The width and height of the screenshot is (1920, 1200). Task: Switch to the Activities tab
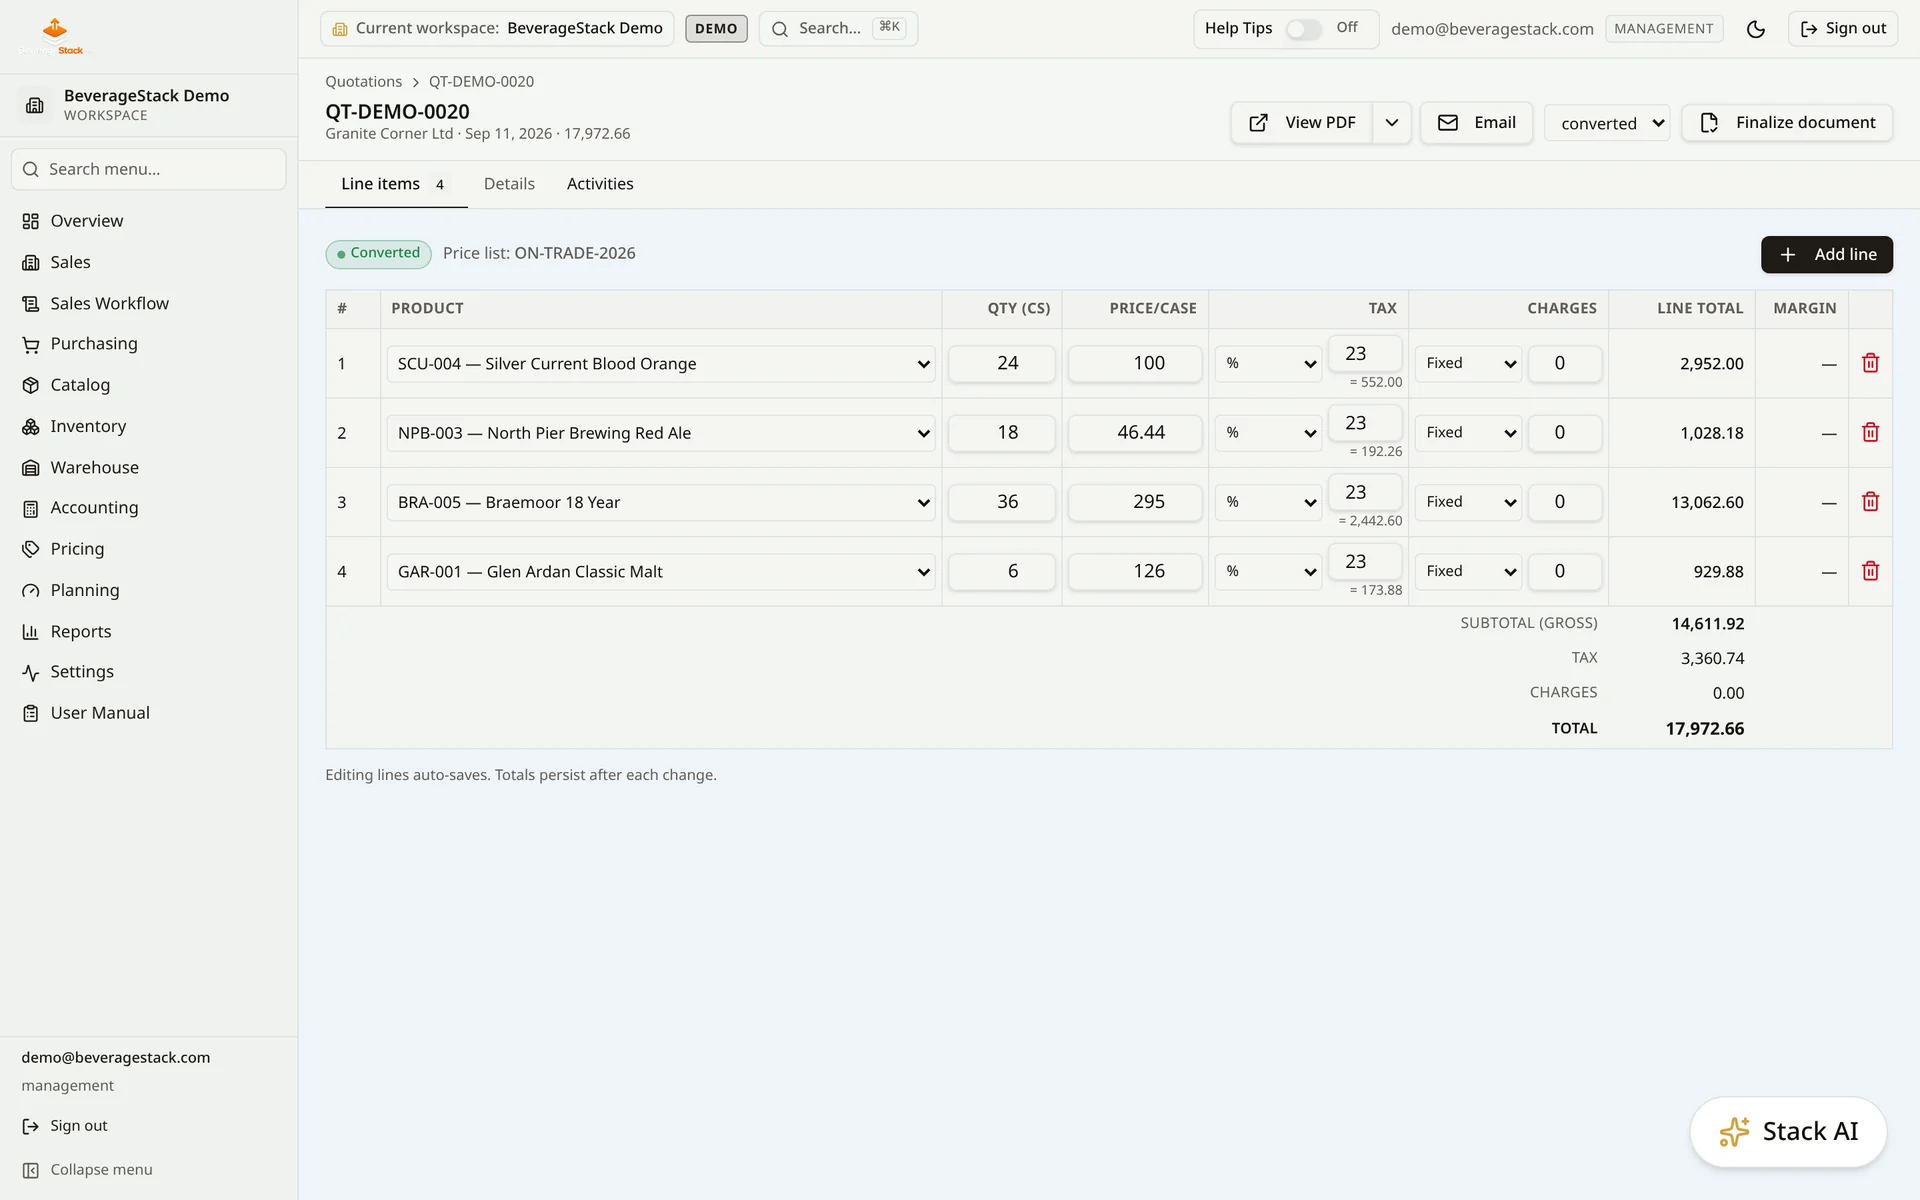point(600,184)
